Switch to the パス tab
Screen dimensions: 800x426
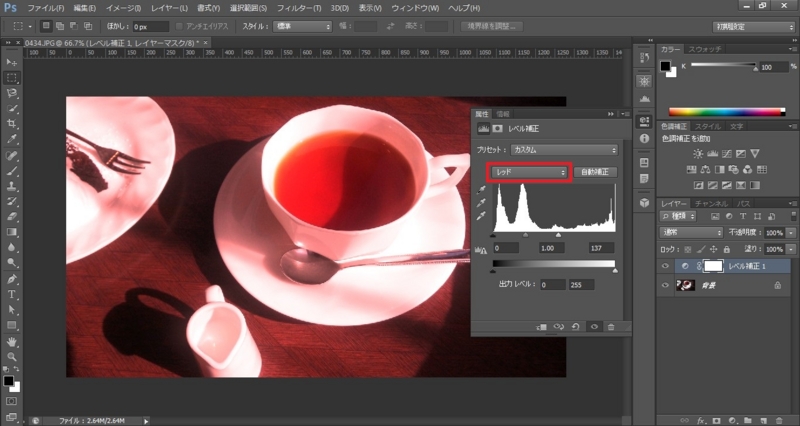[x=744, y=204]
